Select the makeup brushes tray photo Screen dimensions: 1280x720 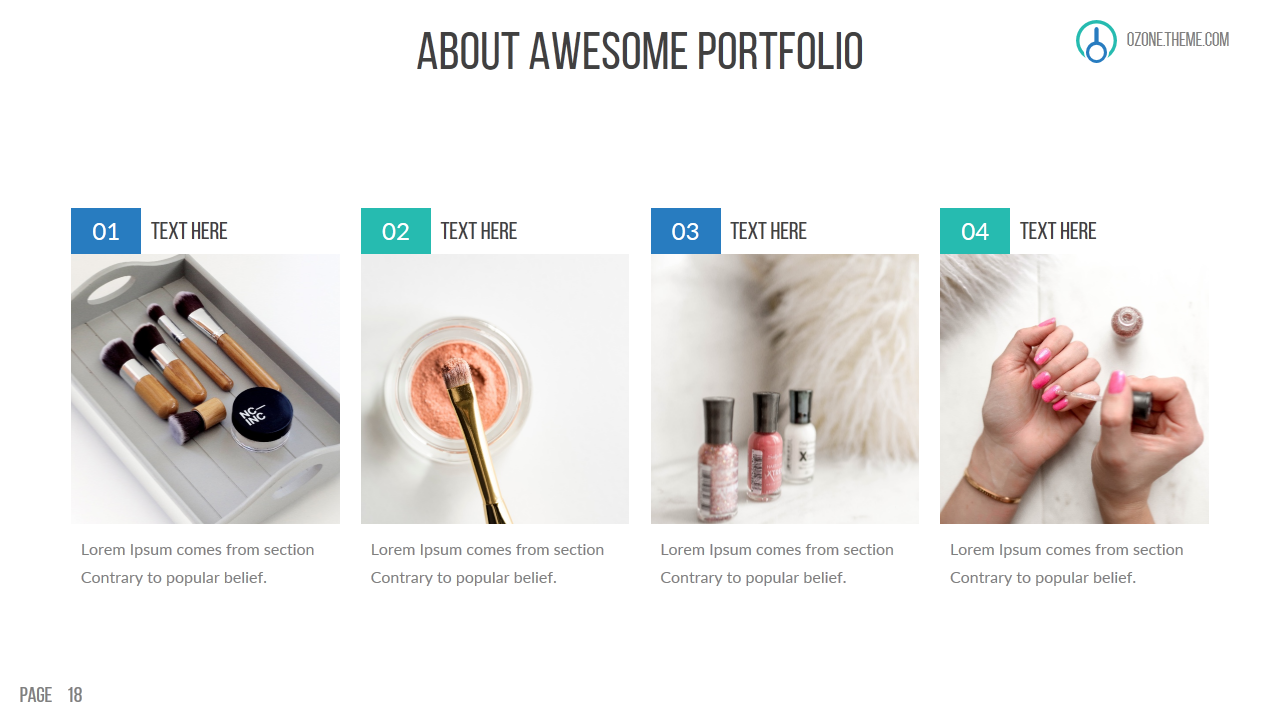click(x=205, y=389)
